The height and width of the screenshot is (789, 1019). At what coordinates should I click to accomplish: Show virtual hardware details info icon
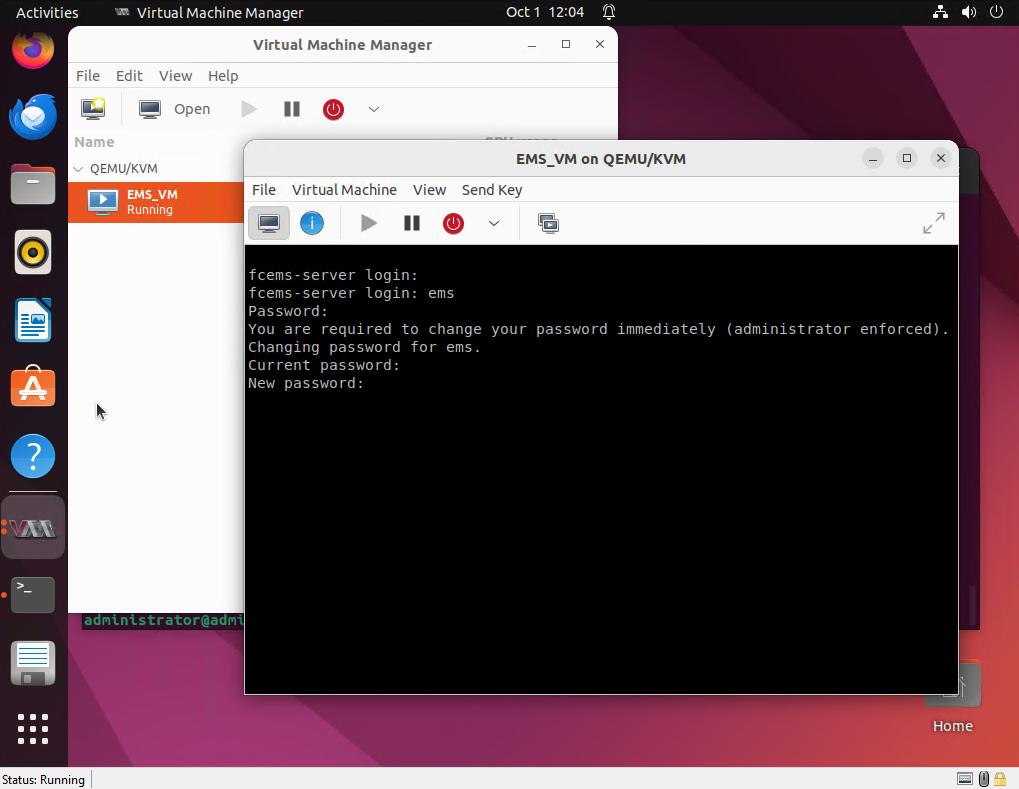point(312,223)
